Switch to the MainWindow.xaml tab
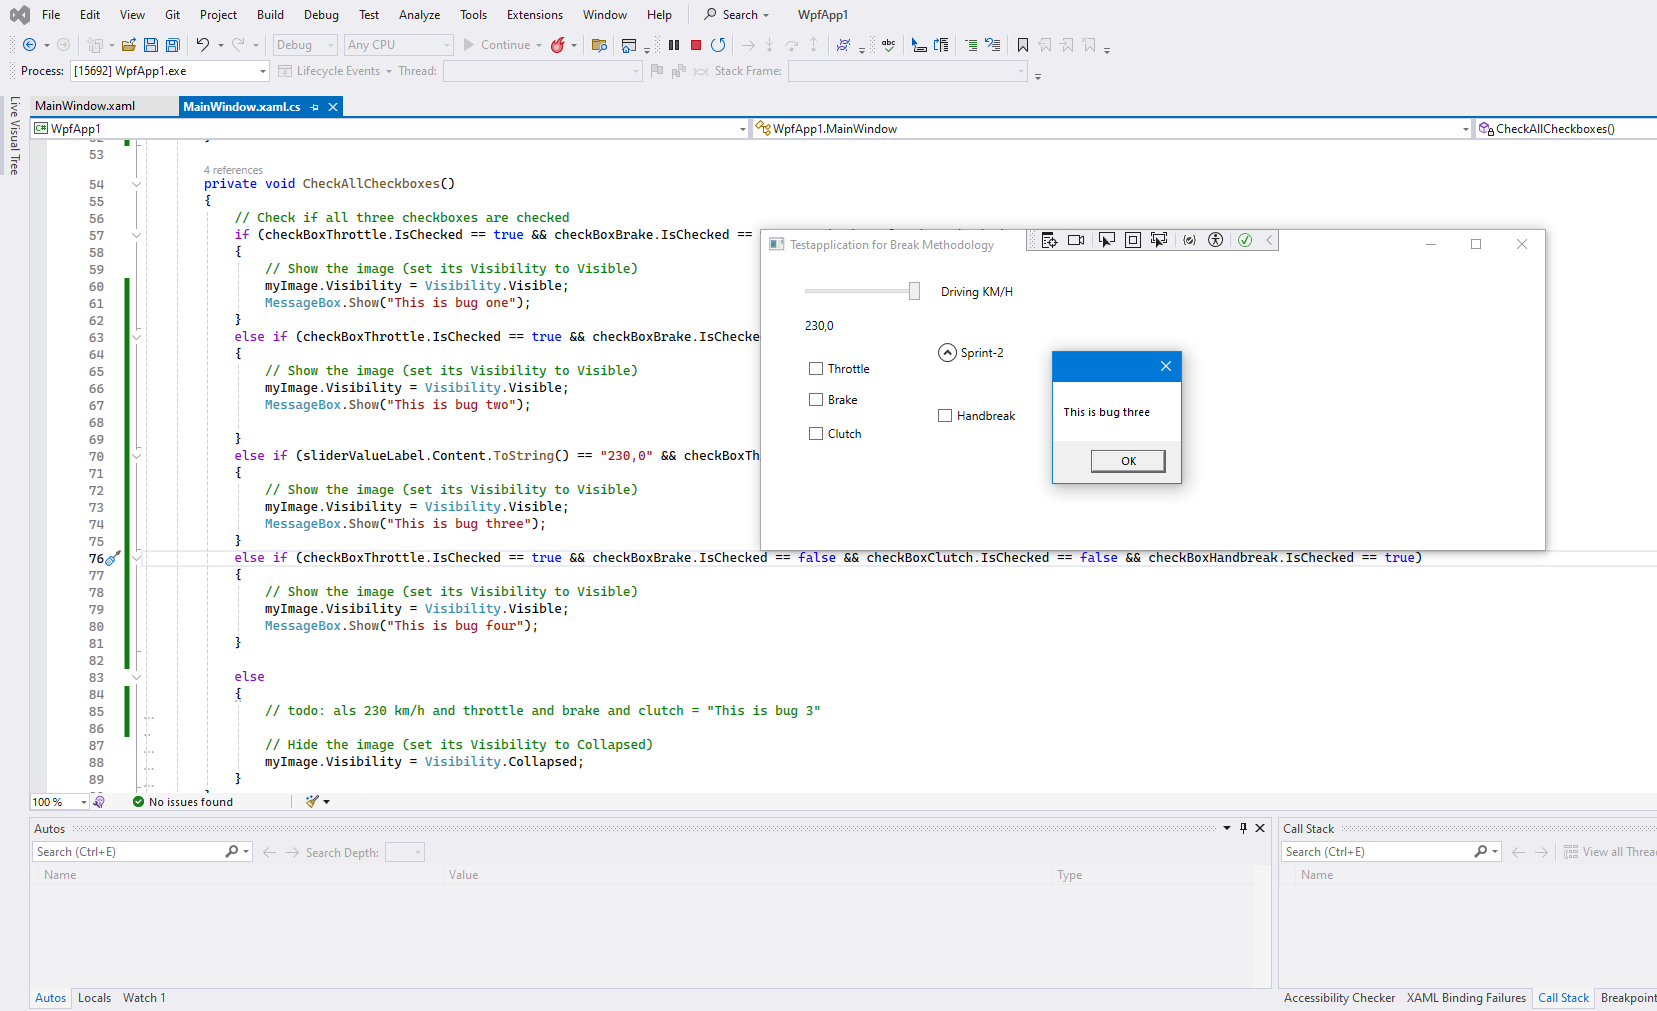 pyautogui.click(x=85, y=106)
